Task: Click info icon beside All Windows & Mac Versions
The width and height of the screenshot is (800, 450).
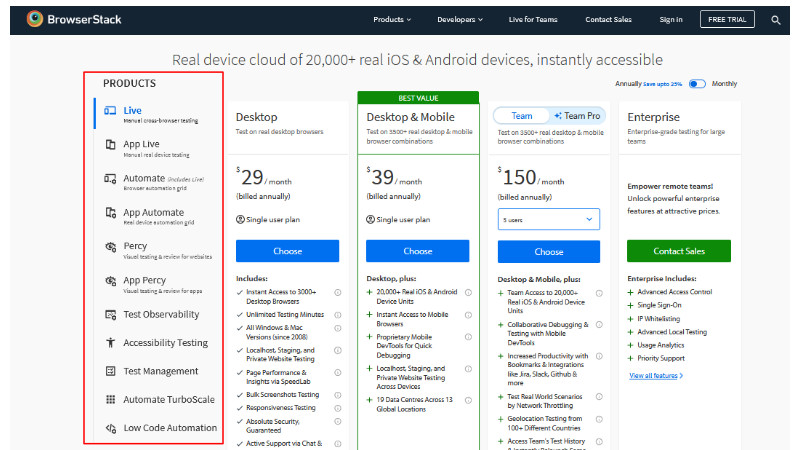Action: click(338, 328)
